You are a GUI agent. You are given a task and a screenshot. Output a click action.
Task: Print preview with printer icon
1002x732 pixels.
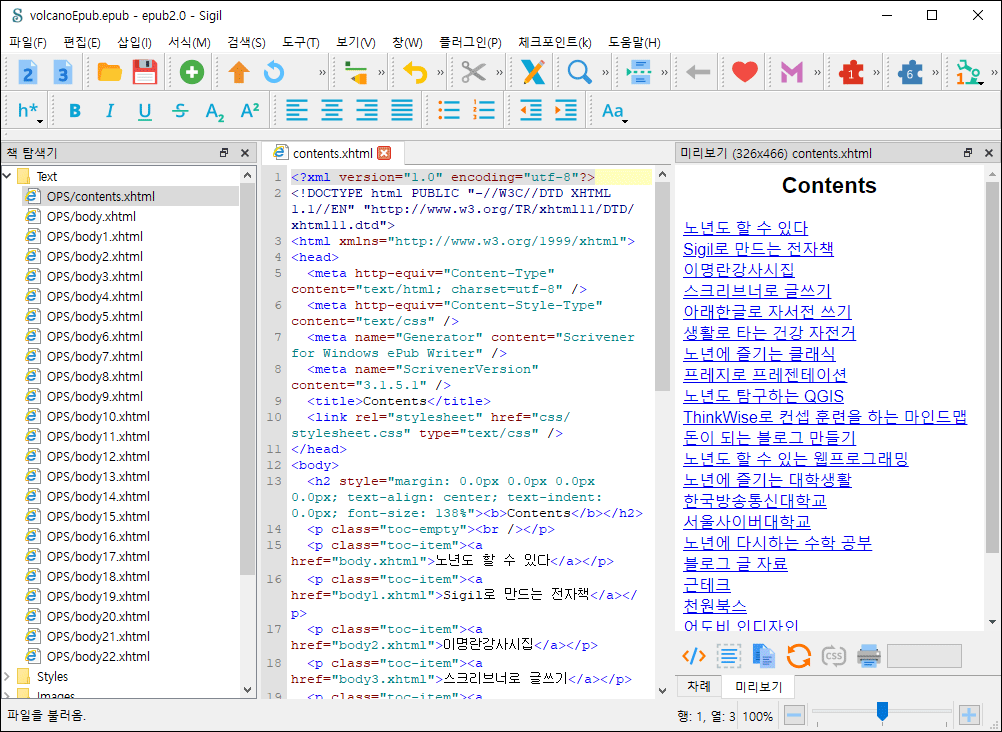point(868,656)
